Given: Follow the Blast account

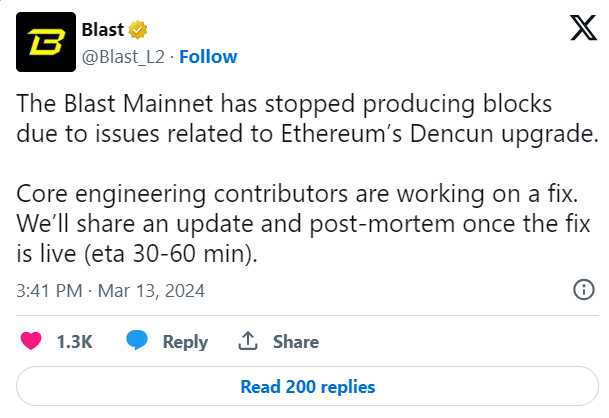Looking at the screenshot, I should point(208,57).
